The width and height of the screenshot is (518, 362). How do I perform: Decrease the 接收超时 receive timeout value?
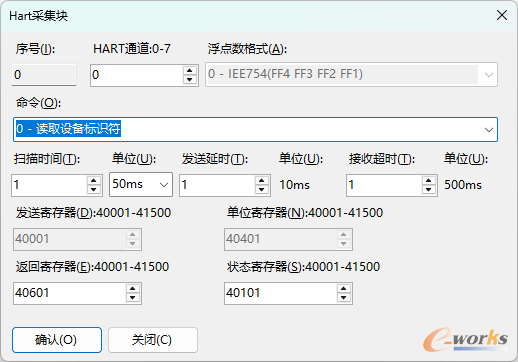429,190
